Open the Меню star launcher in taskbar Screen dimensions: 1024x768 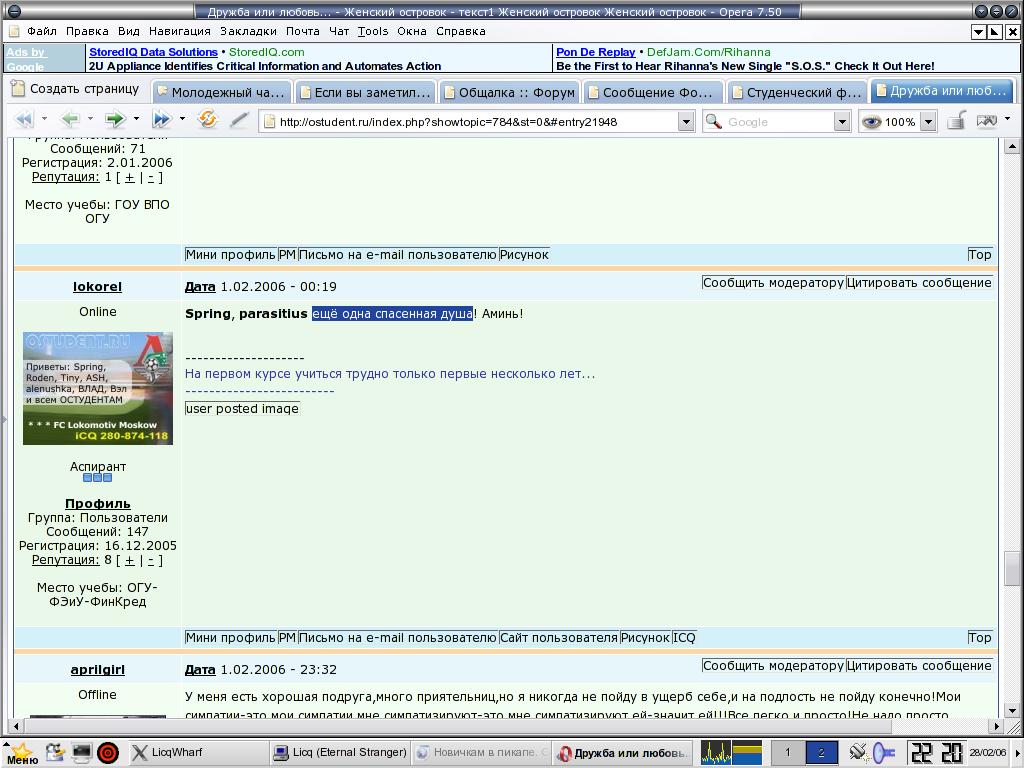point(21,753)
